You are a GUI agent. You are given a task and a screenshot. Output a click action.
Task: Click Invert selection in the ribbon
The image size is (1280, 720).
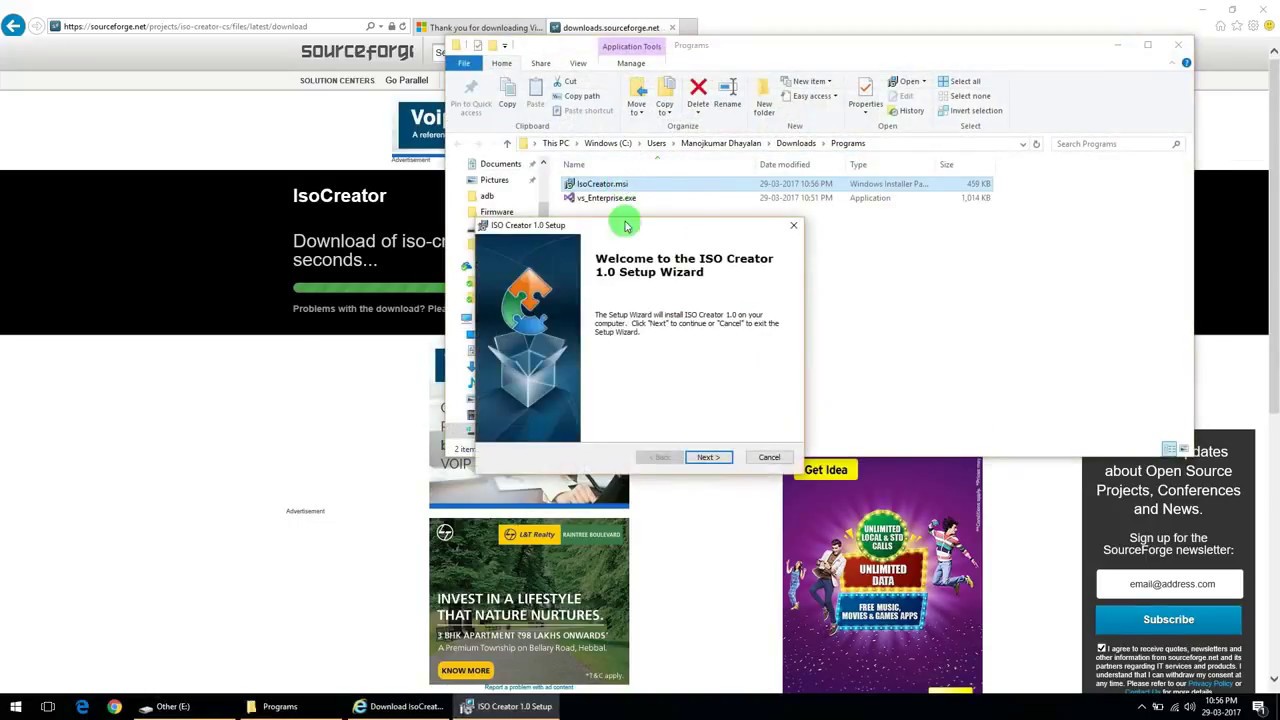[969, 111]
